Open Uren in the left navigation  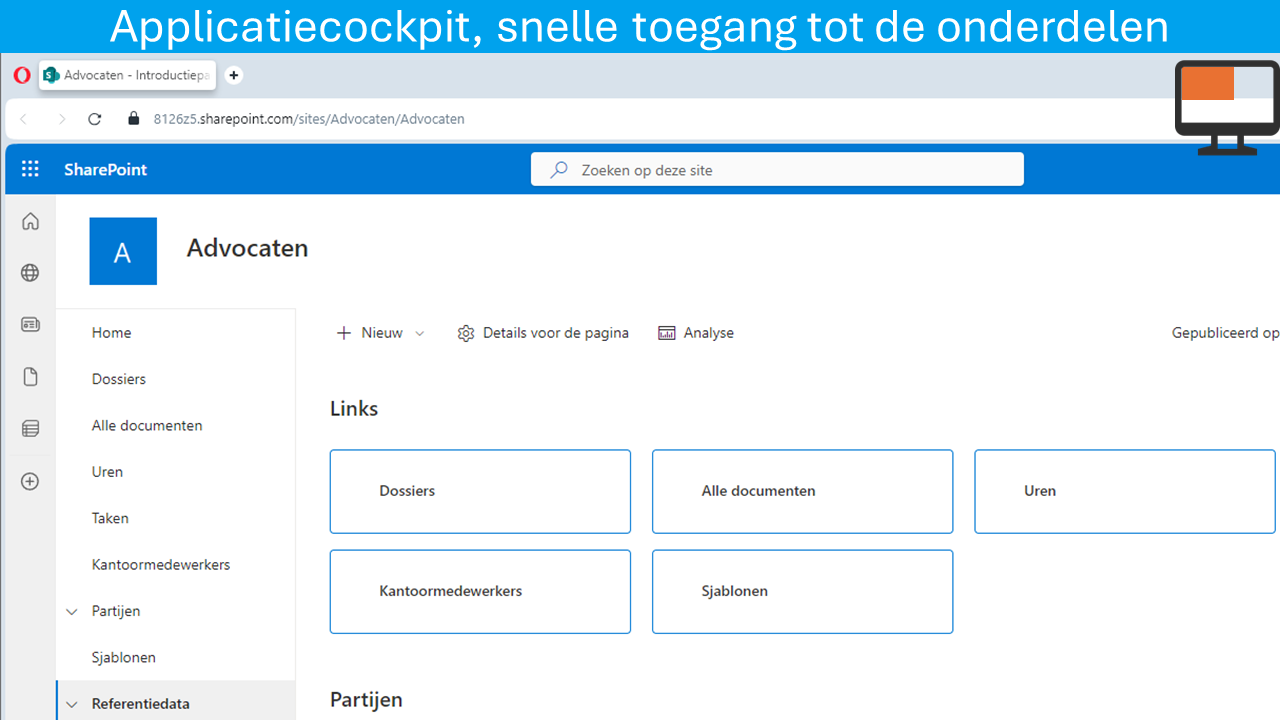coord(107,472)
